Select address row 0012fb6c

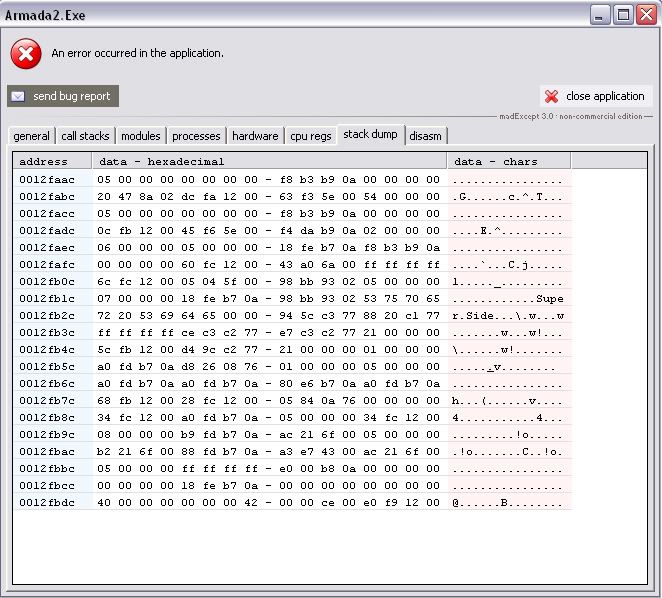tap(293, 383)
